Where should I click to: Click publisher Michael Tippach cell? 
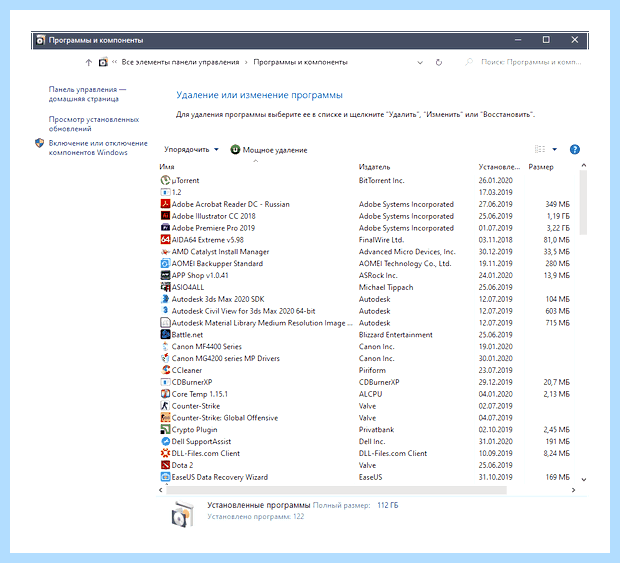click(386, 287)
